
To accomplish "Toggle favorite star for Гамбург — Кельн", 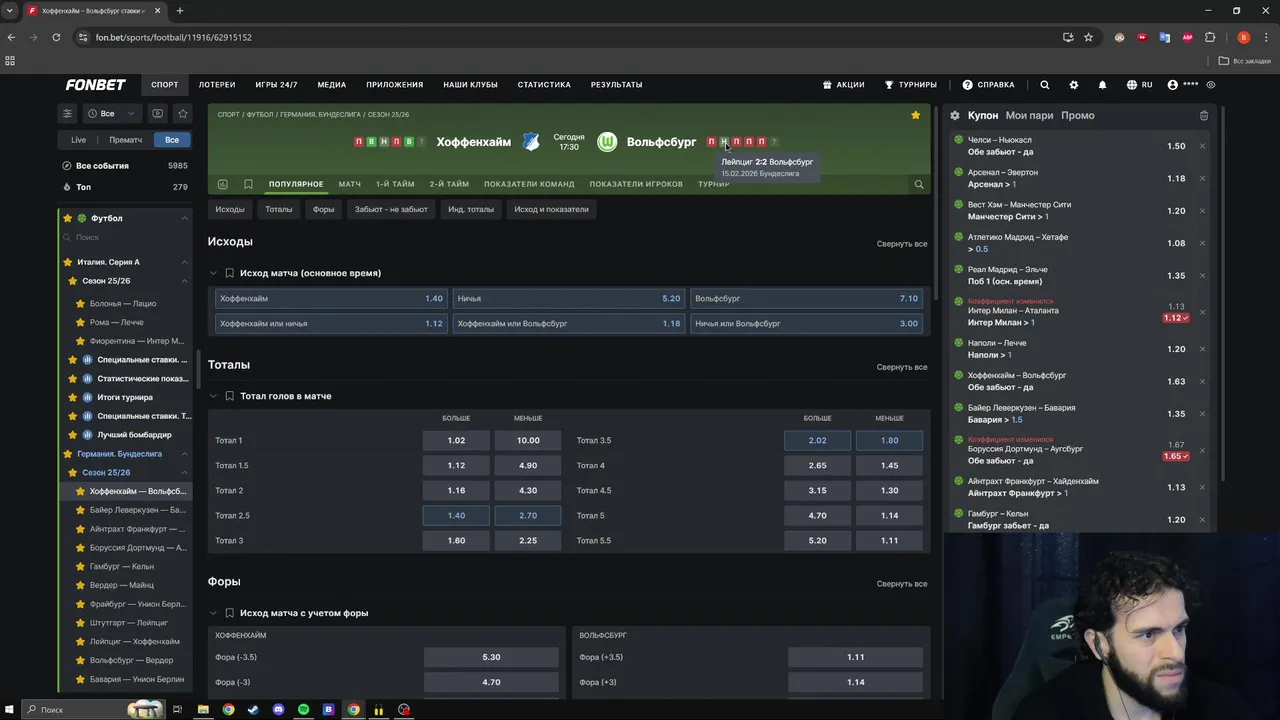I will [x=80, y=566].
